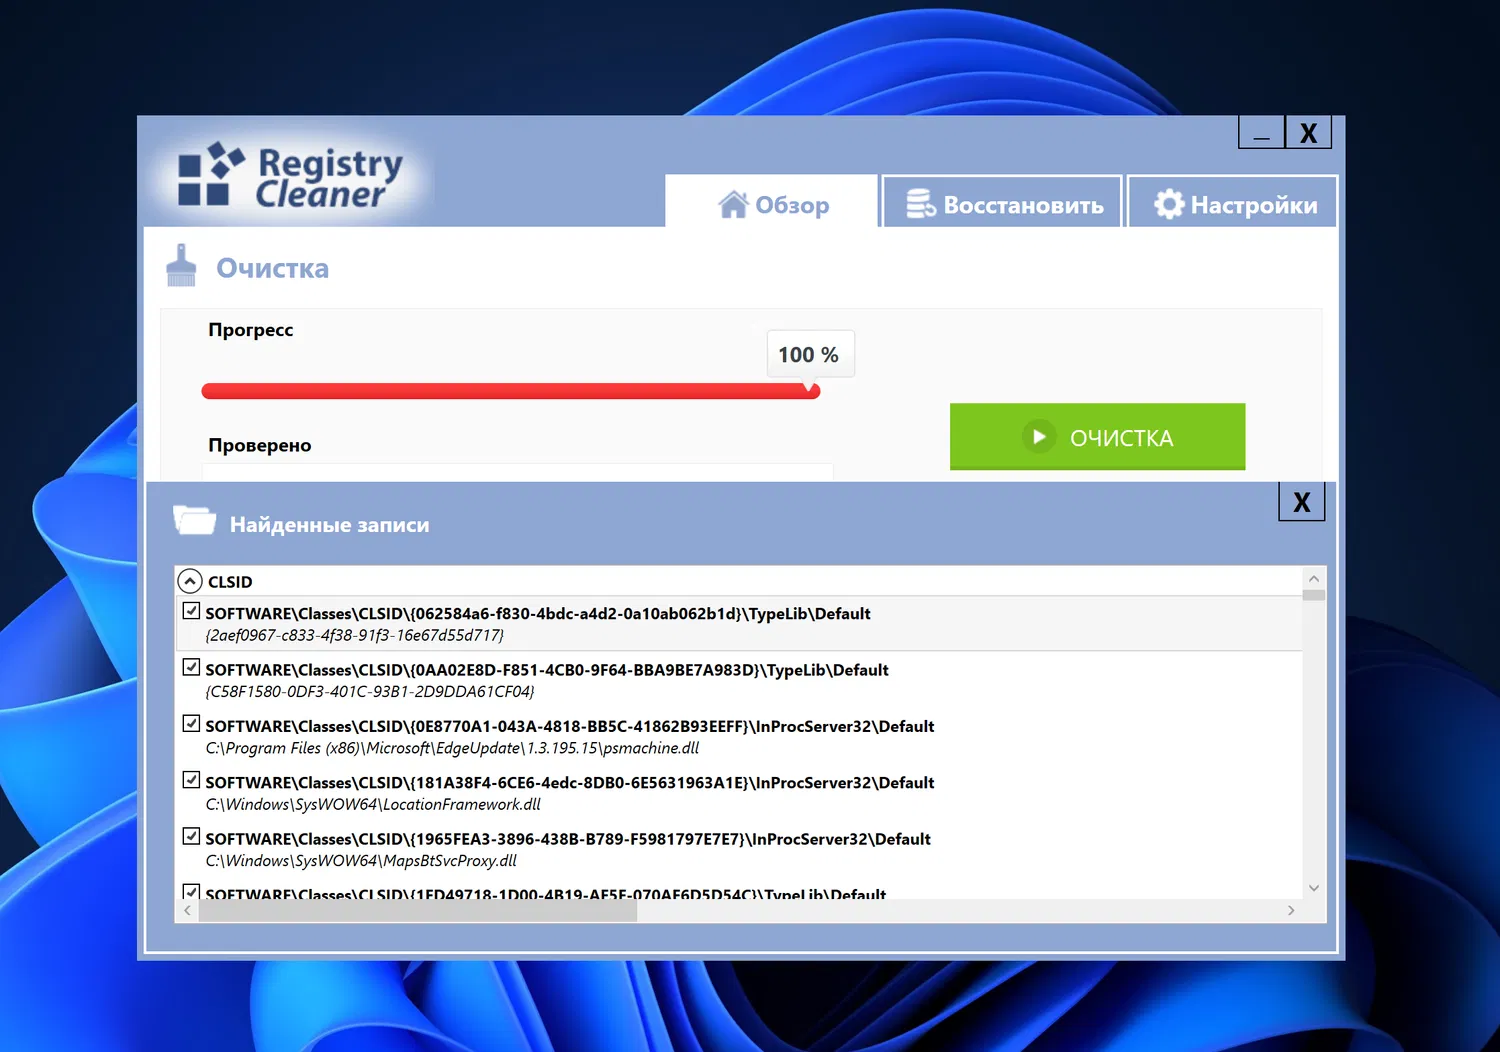Image resolution: width=1500 pixels, height=1052 pixels.
Task: Switch to the Восстановить tab
Action: (x=1002, y=202)
